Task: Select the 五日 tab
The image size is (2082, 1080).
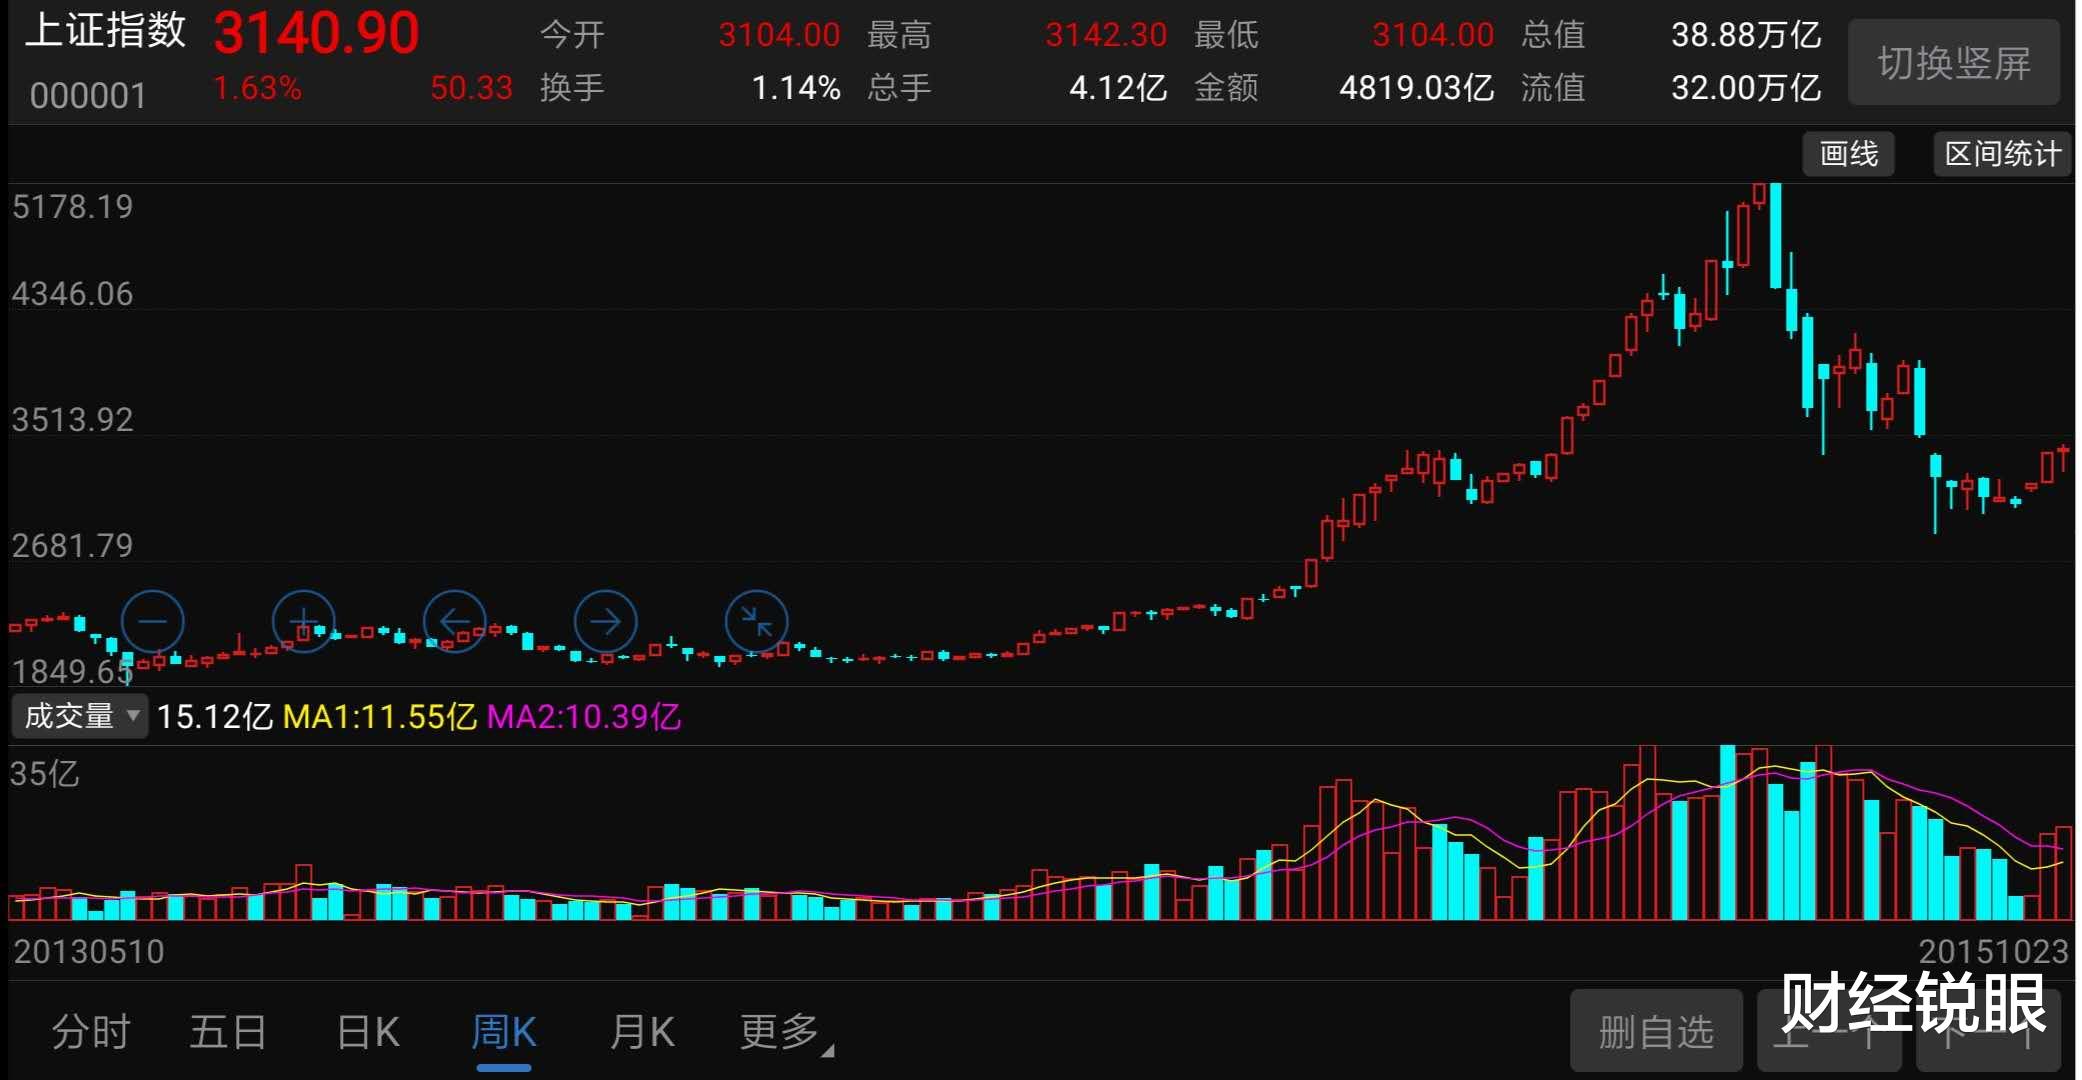Action: pos(228,1032)
